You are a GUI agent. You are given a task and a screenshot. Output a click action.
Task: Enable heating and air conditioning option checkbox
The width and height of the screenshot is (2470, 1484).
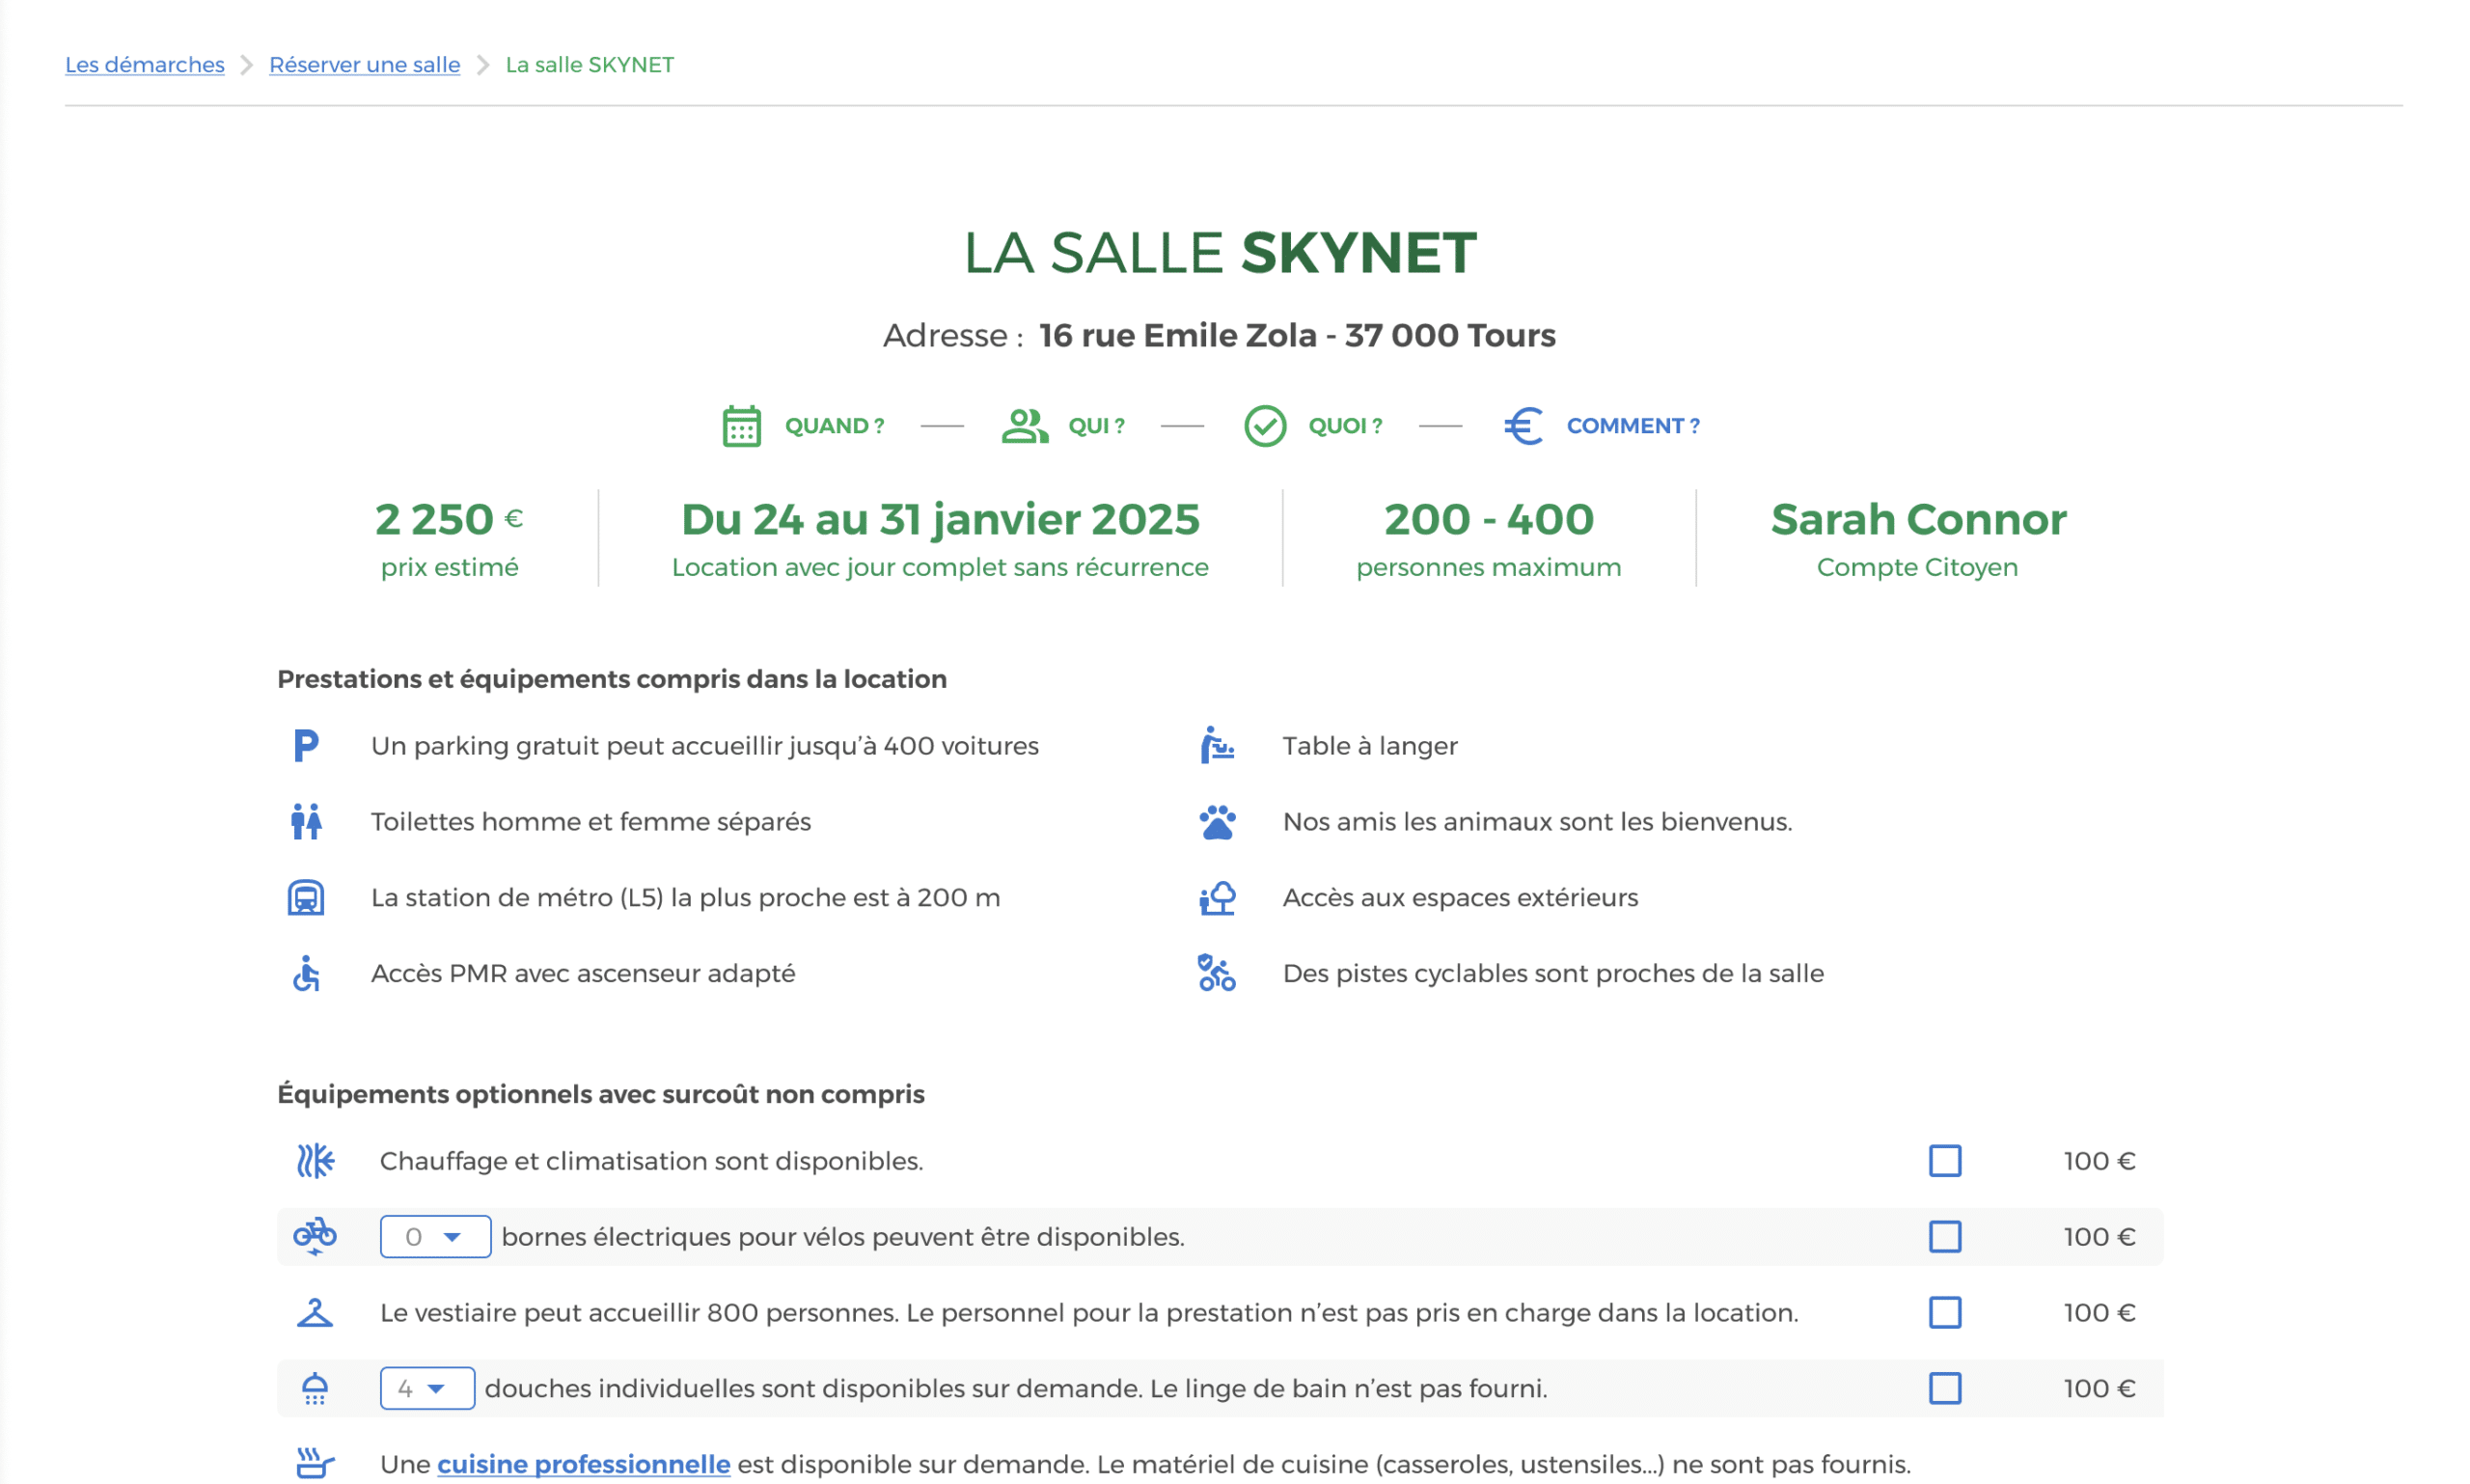[1944, 1161]
